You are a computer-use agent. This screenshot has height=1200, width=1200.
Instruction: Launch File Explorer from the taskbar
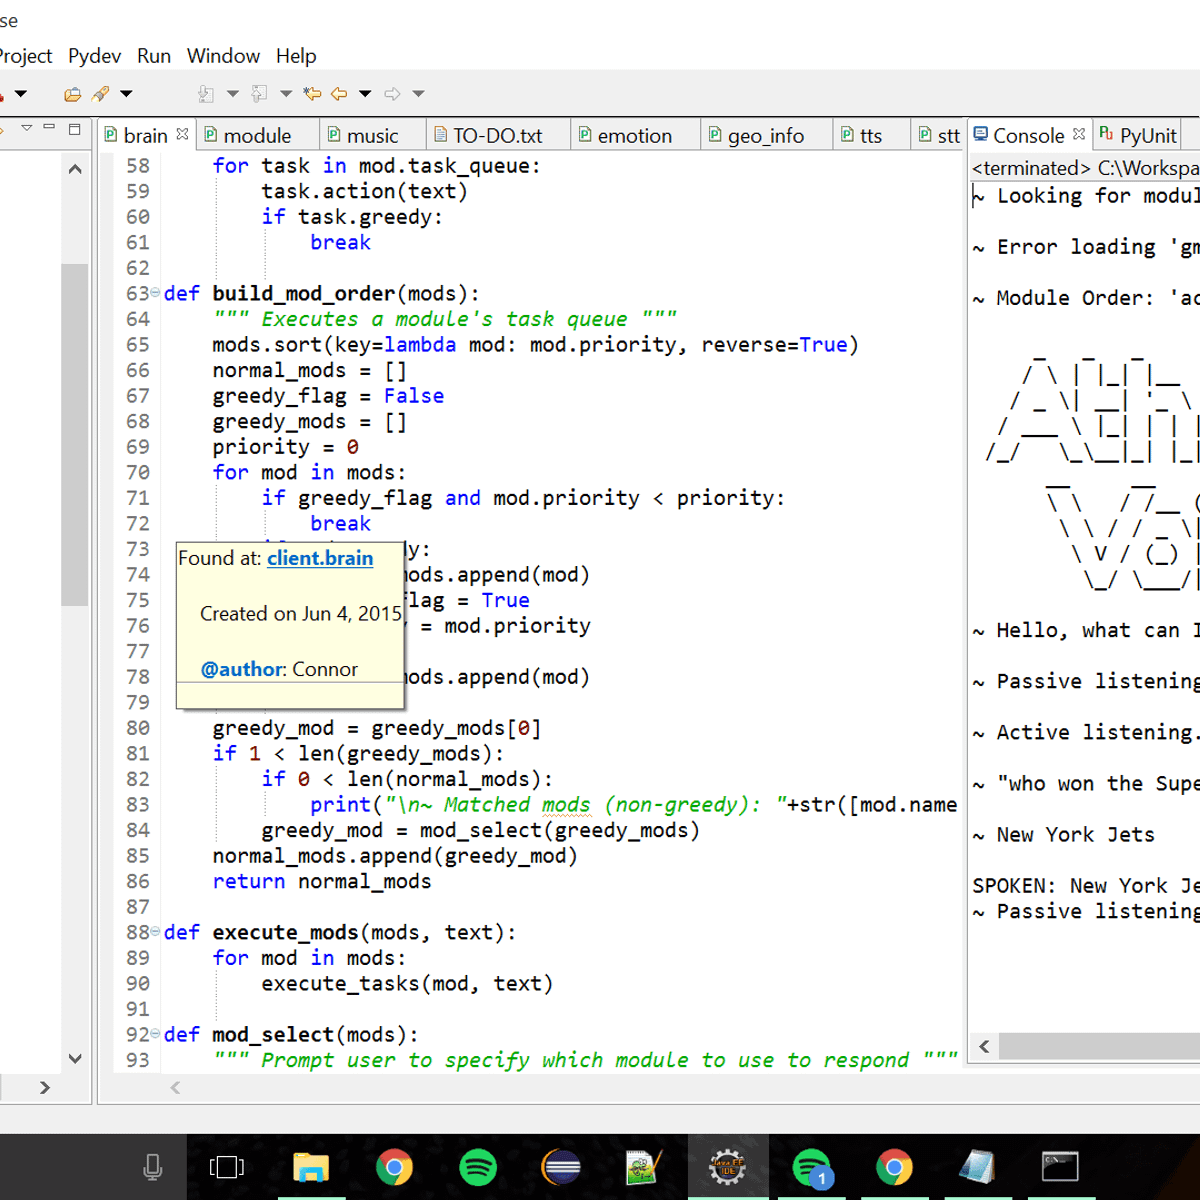311,1167
